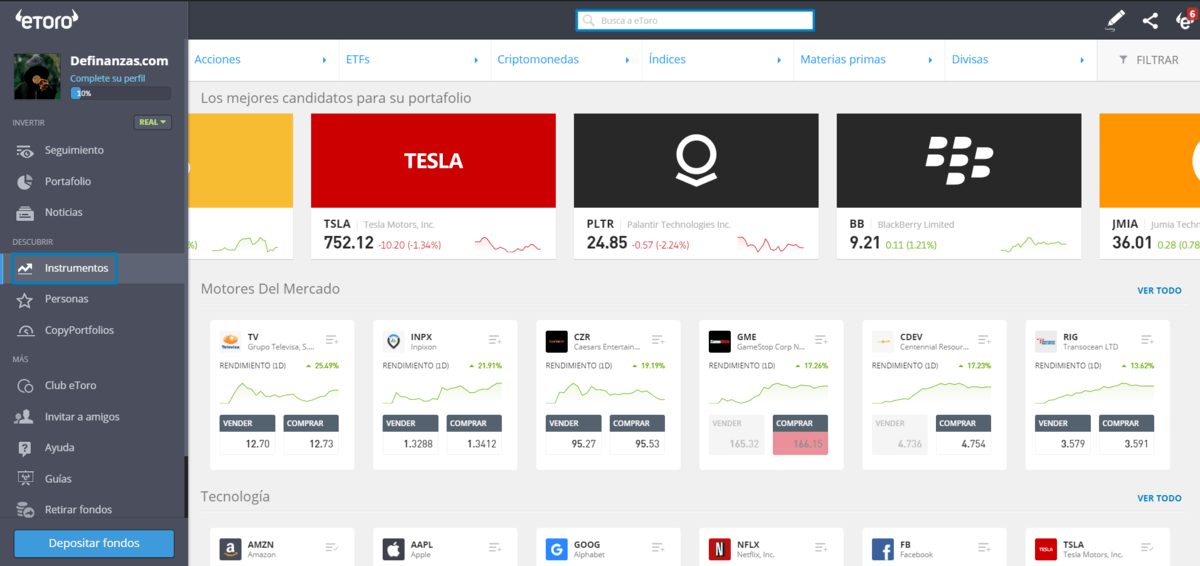Expand the Acciones category arrow
Screen dimensions: 1200x566
[324, 60]
